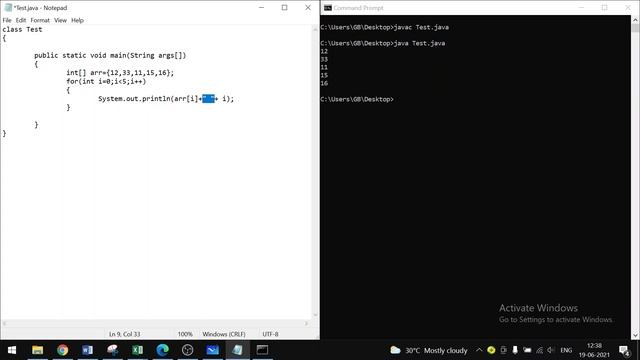This screenshot has width=640, height=360.
Task: Click 'java Test.java' command line text
Action: [x=419, y=43]
